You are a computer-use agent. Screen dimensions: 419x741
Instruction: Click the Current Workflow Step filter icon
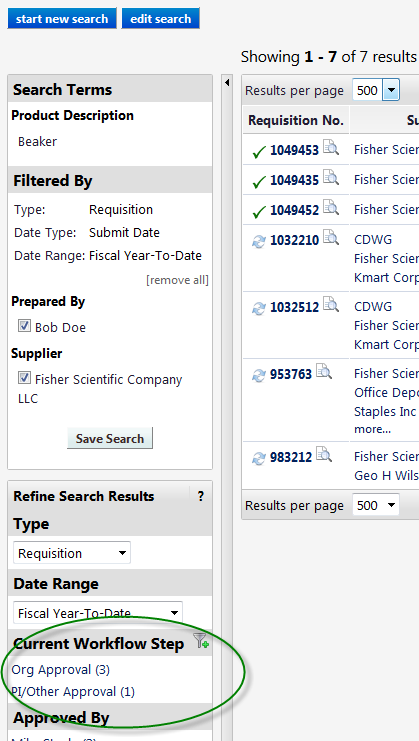tap(201, 641)
